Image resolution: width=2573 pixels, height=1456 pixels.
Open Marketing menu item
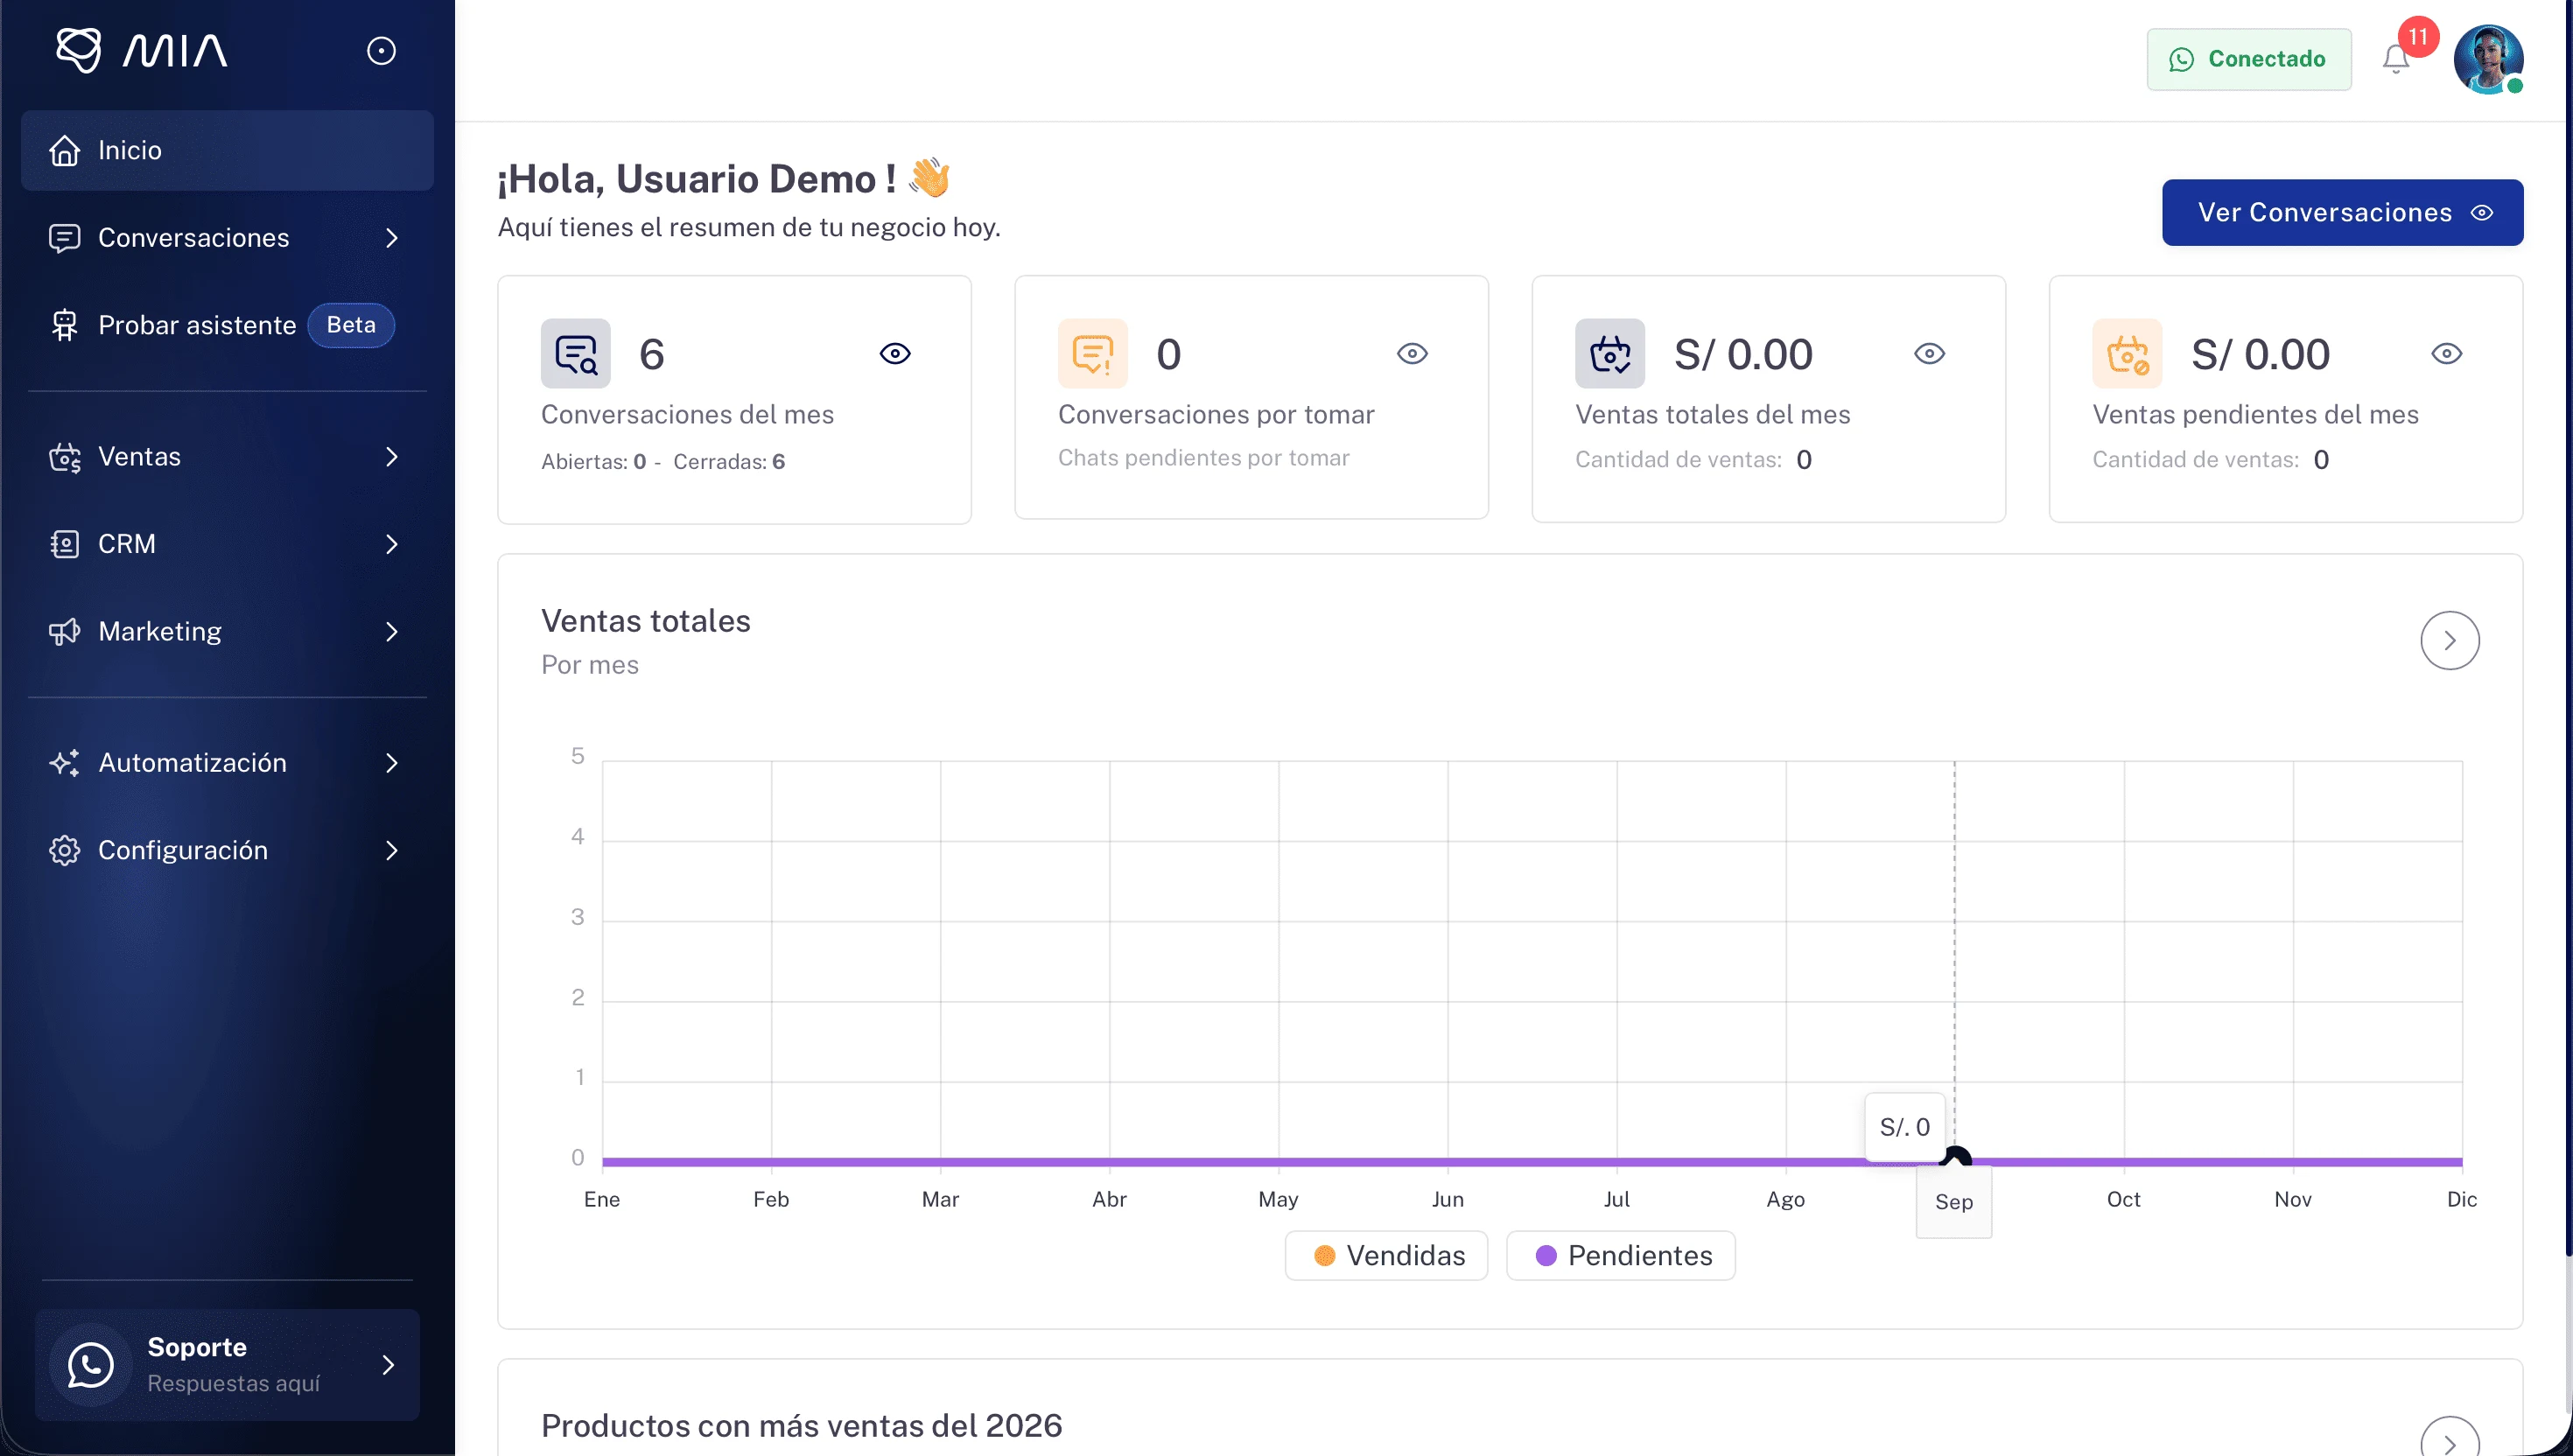pos(227,632)
